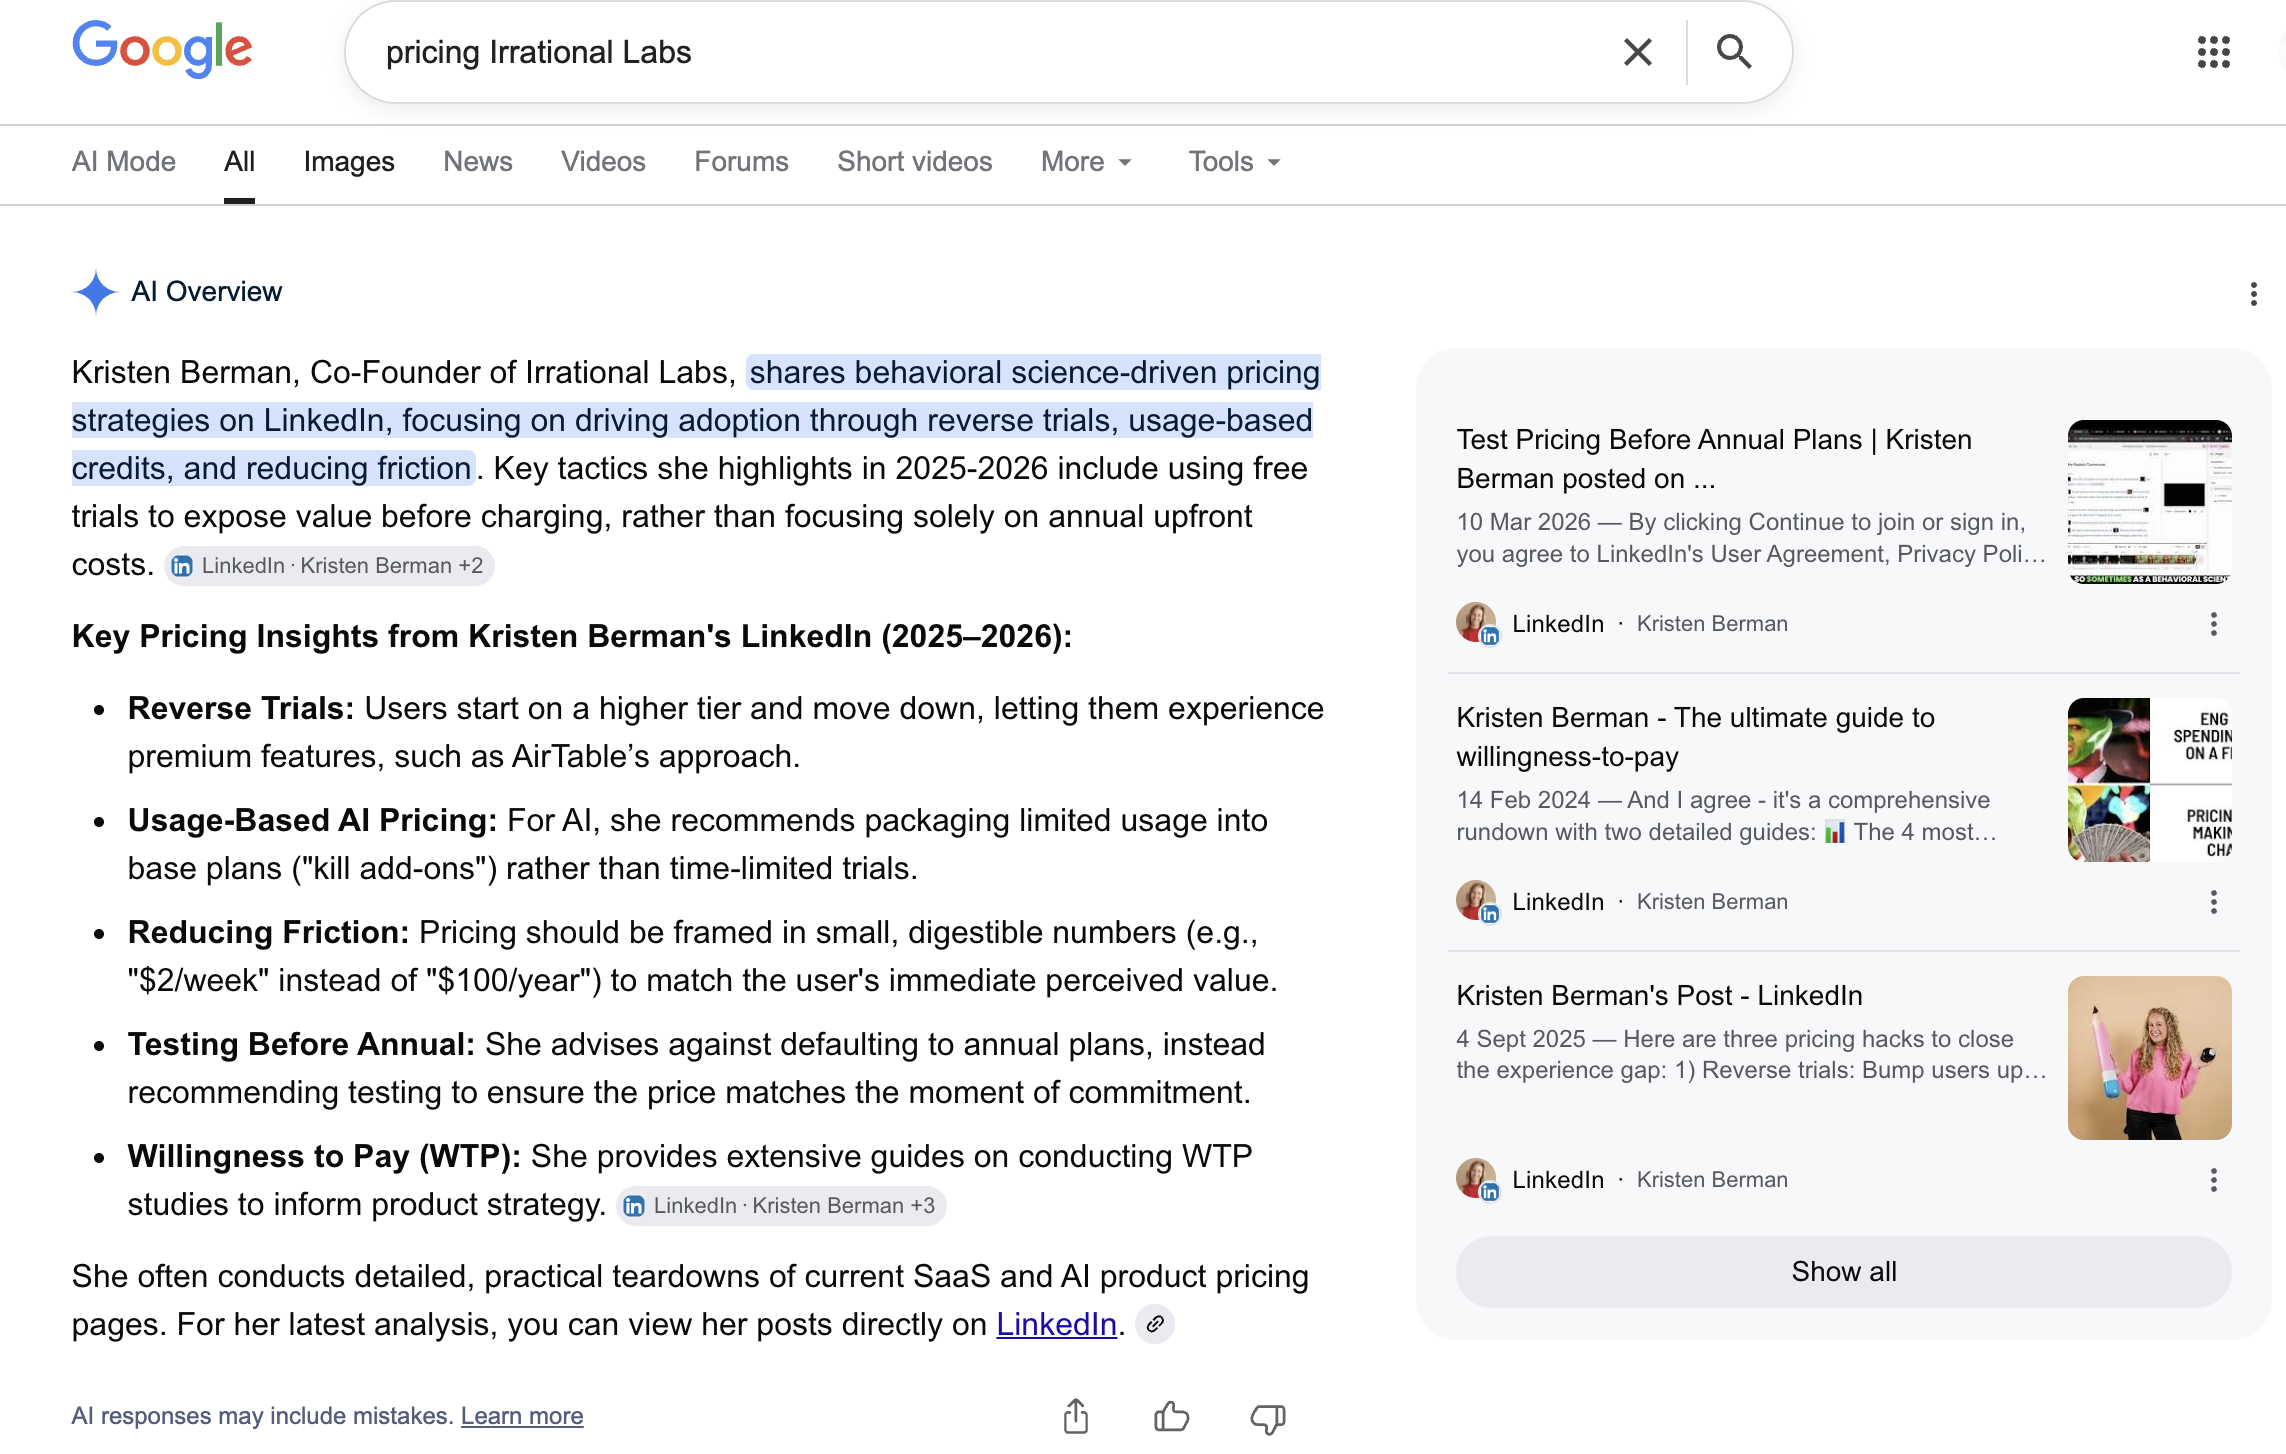Click the AI Overview sparkle icon

95,292
